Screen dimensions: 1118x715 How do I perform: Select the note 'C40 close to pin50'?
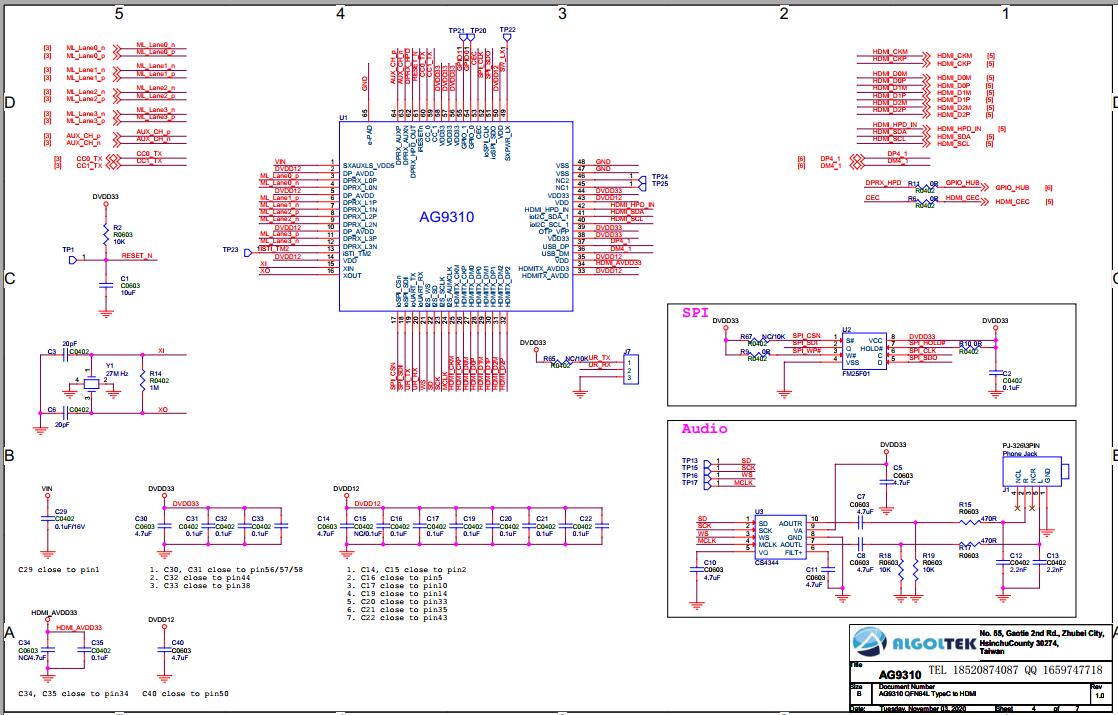click(x=185, y=693)
